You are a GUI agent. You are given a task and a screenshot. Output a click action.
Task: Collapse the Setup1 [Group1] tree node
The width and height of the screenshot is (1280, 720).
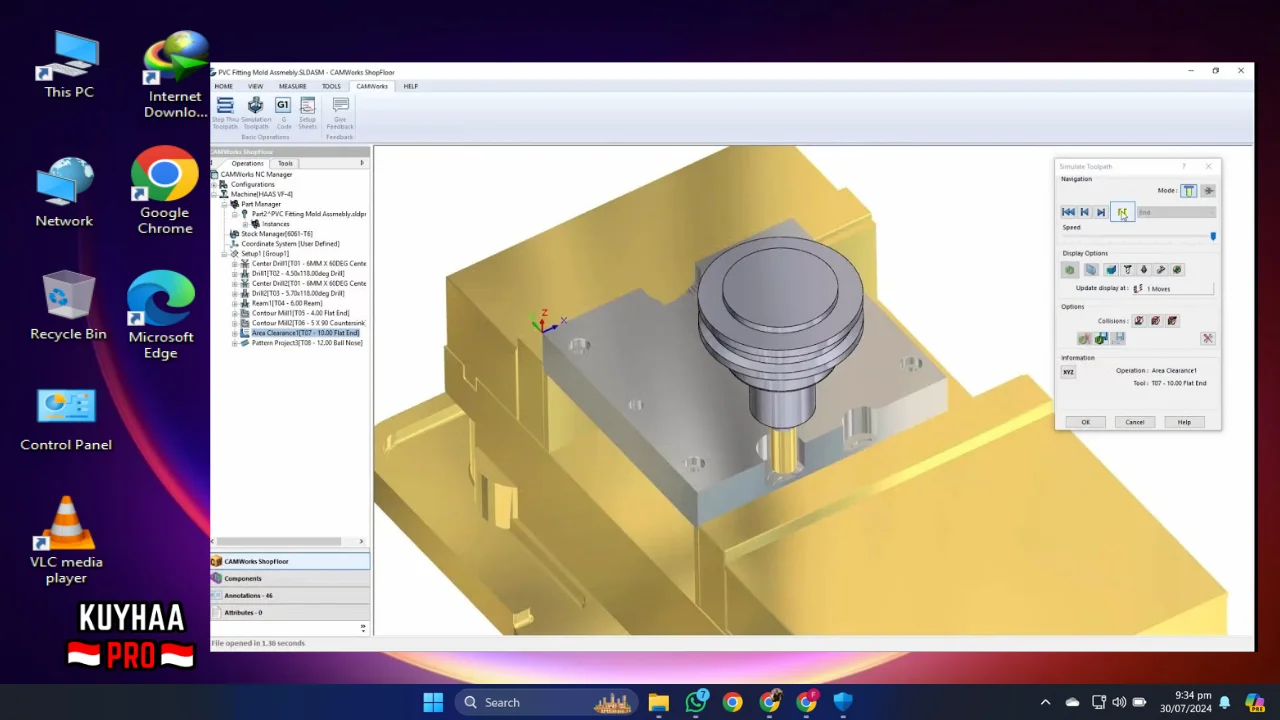pos(225,254)
